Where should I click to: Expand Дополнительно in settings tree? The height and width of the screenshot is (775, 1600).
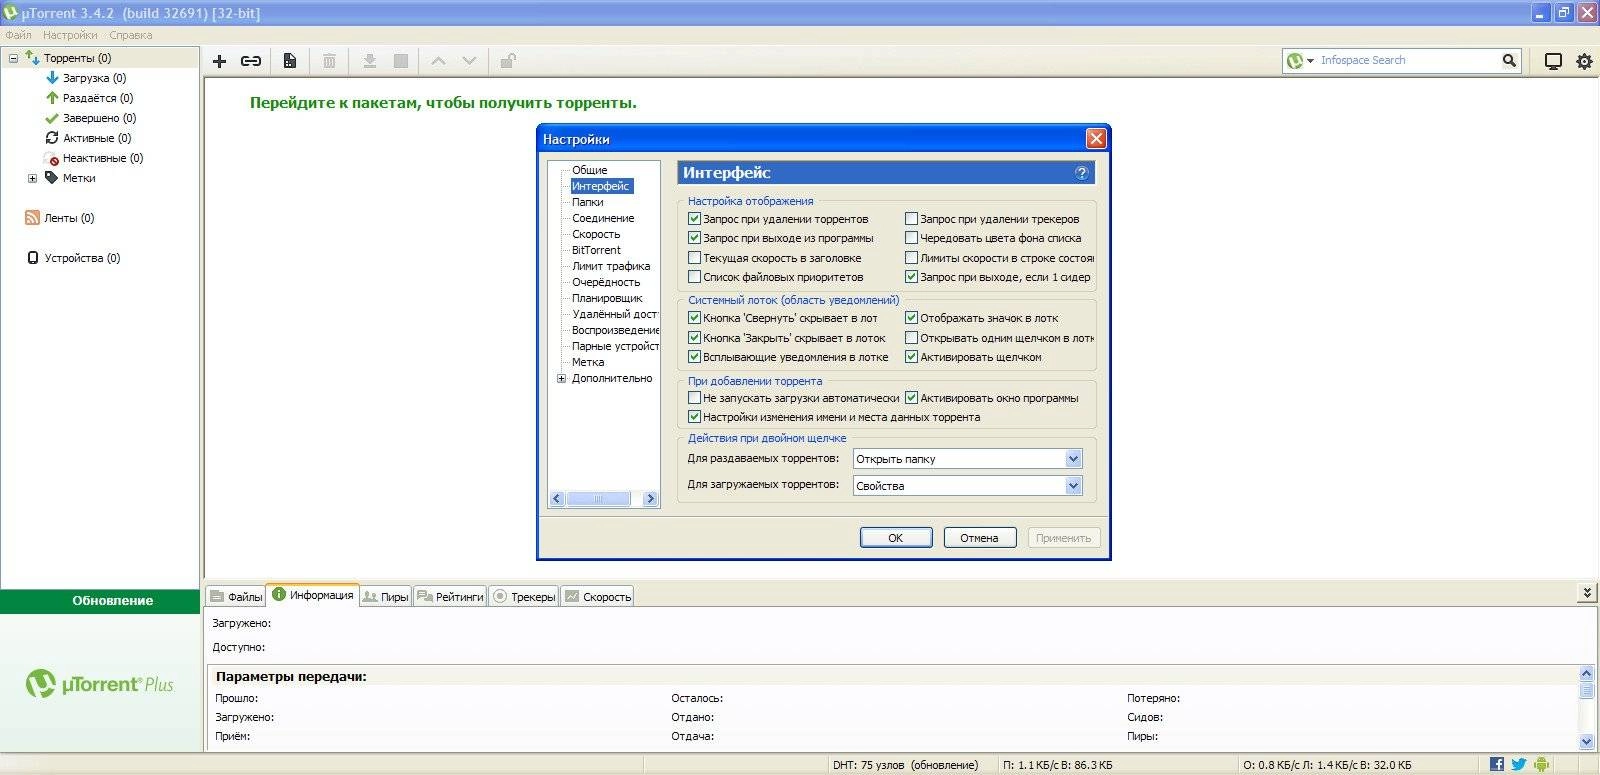point(561,378)
